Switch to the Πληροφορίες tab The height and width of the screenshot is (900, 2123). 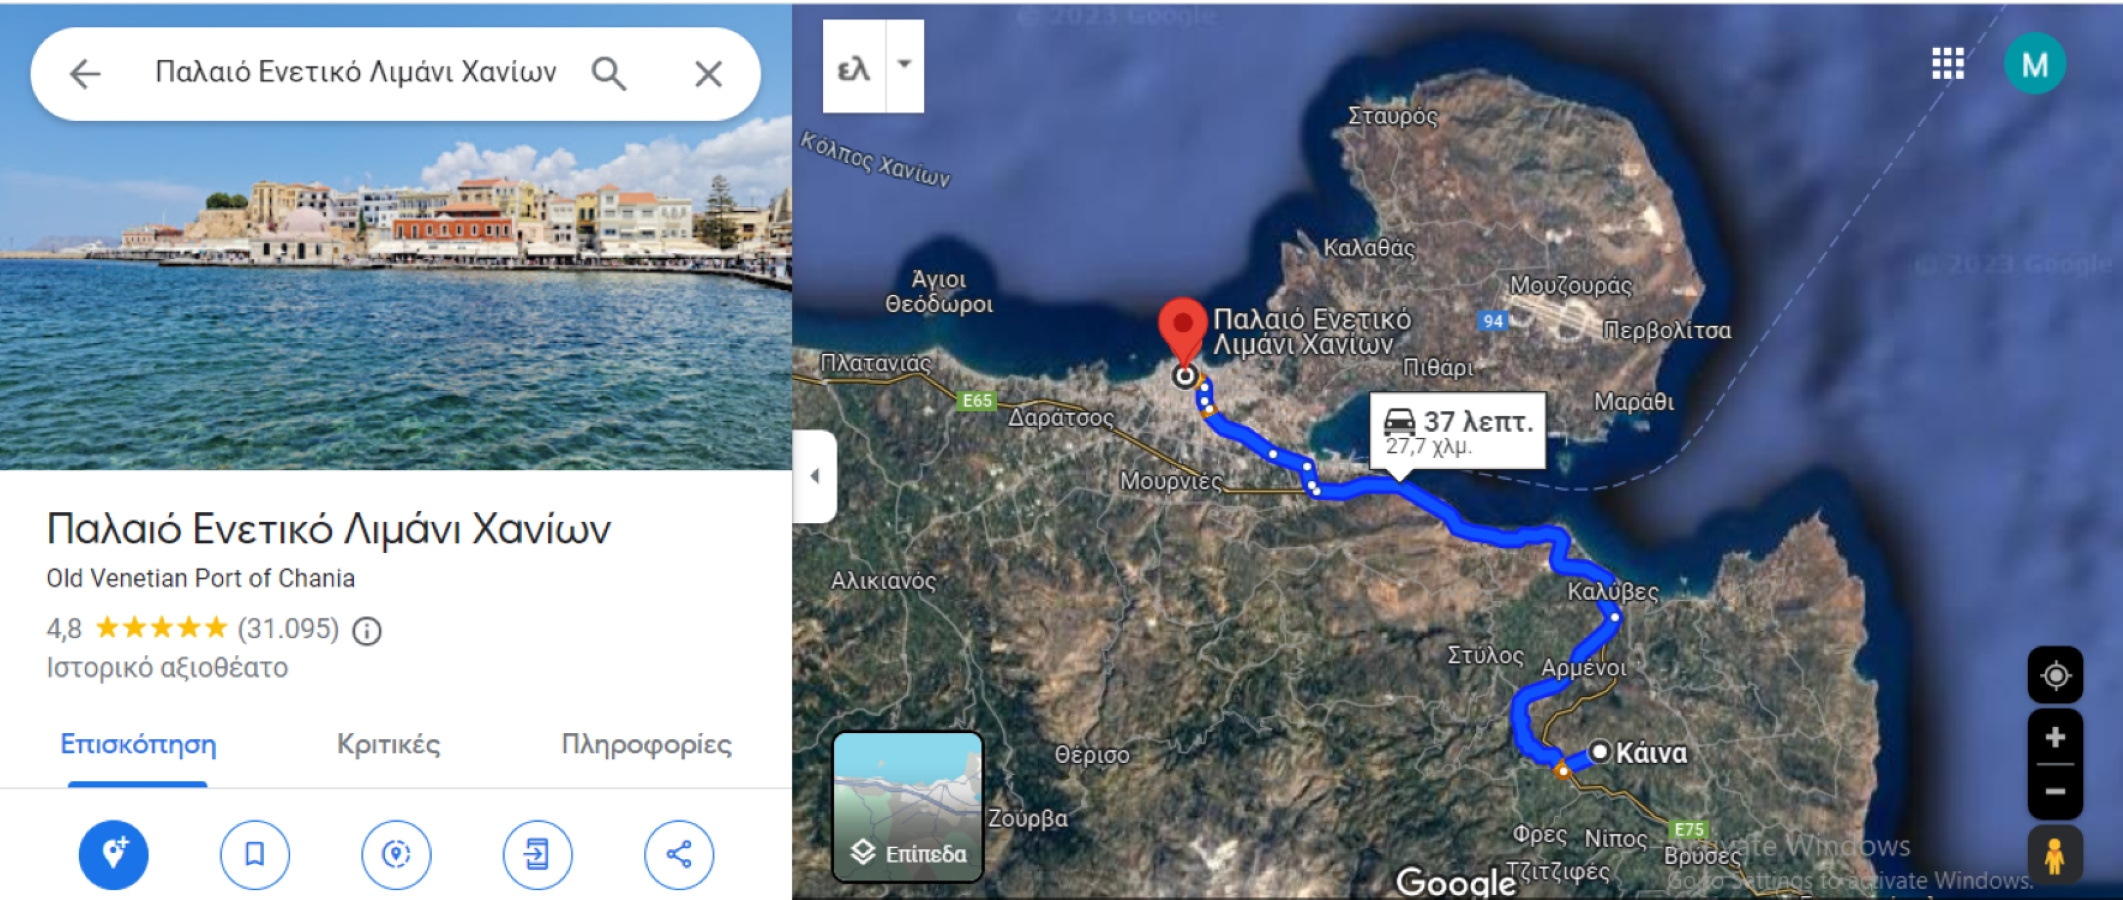pyautogui.click(x=646, y=744)
